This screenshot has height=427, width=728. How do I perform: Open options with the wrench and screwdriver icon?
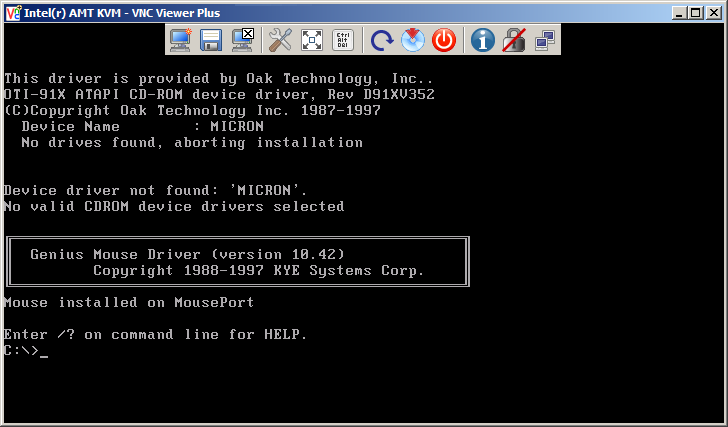[x=280, y=40]
